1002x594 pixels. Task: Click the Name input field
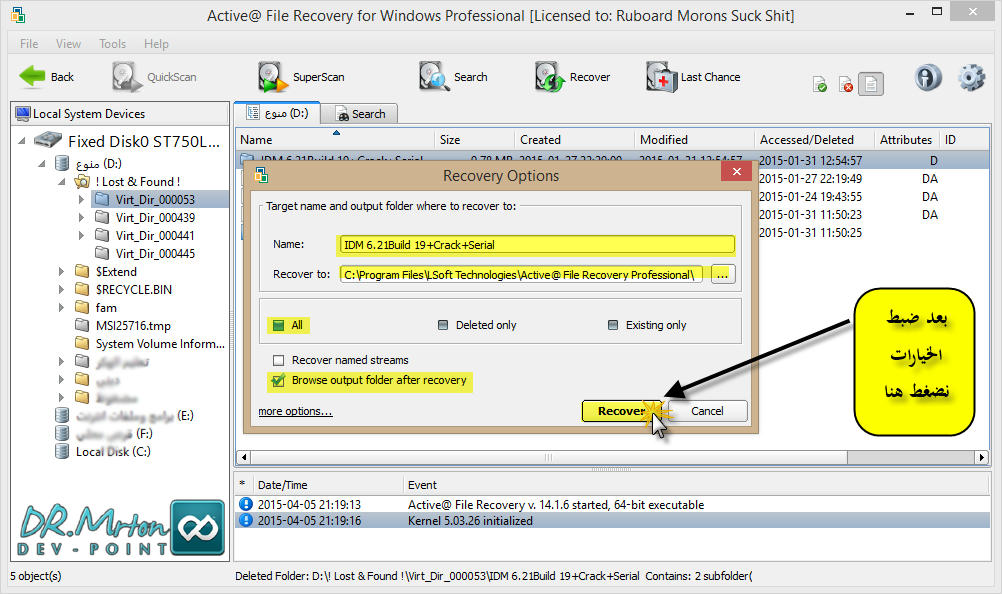(x=537, y=245)
